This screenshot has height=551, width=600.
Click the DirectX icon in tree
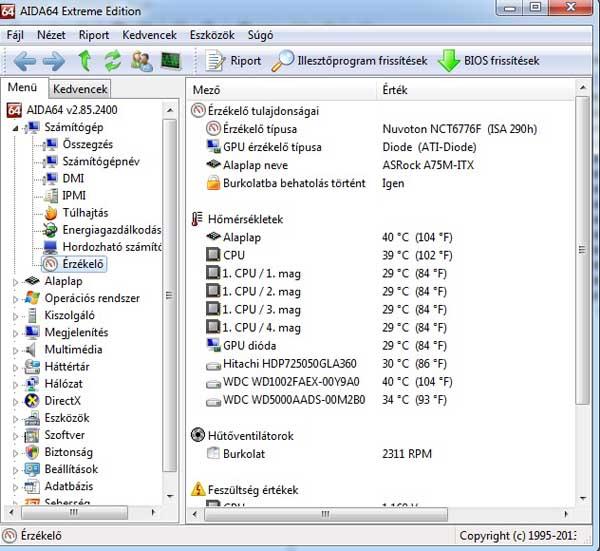point(32,401)
